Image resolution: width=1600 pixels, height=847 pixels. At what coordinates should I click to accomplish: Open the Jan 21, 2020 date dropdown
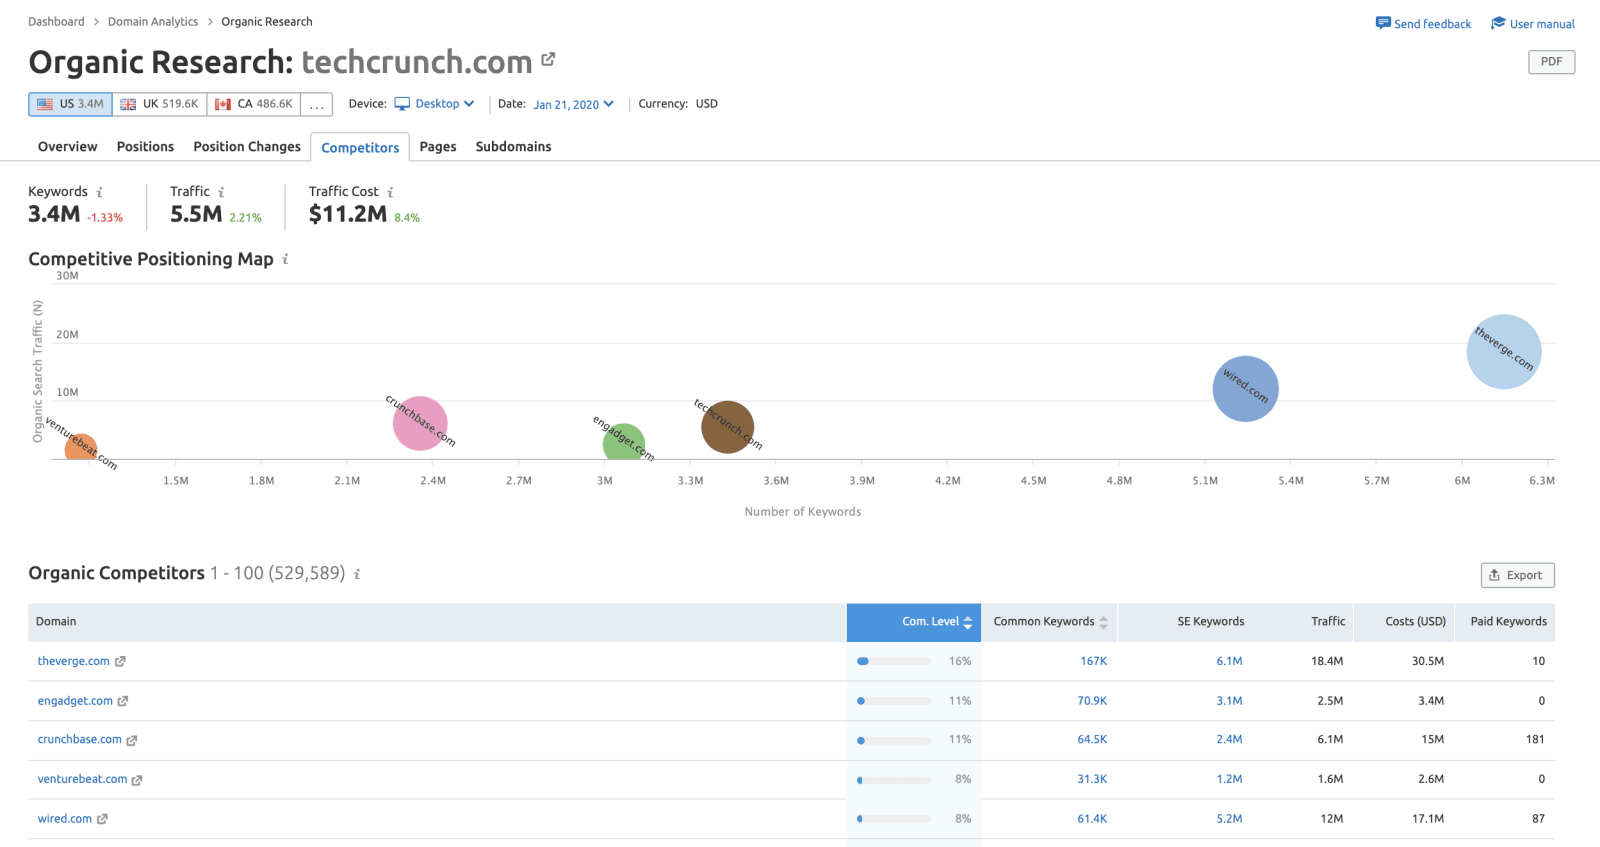574,104
